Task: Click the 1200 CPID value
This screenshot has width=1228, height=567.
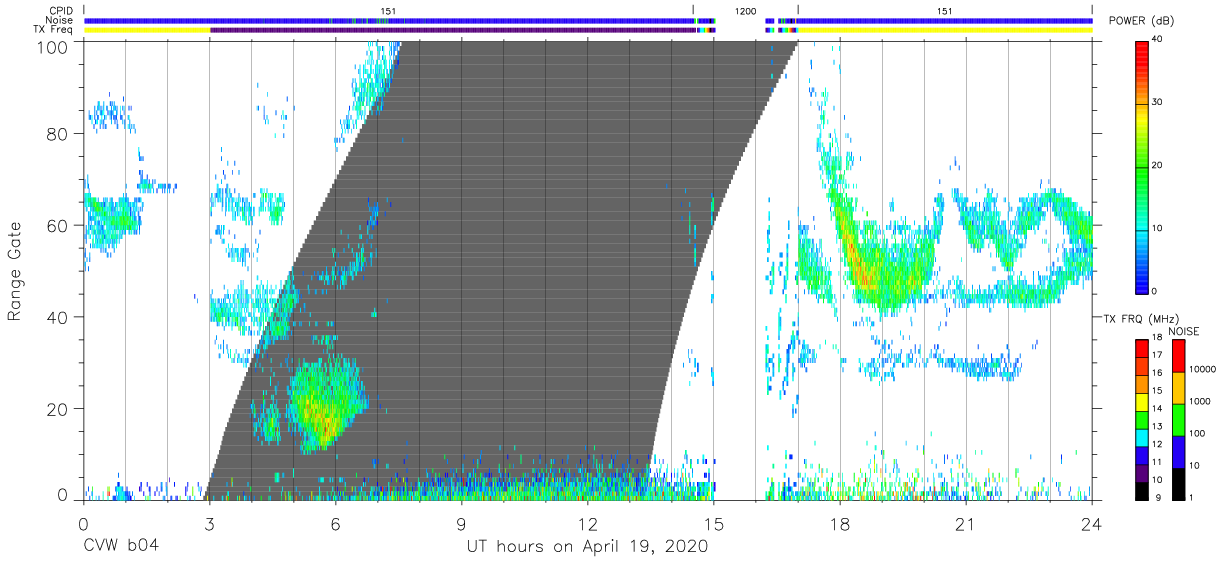Action: coord(744,11)
